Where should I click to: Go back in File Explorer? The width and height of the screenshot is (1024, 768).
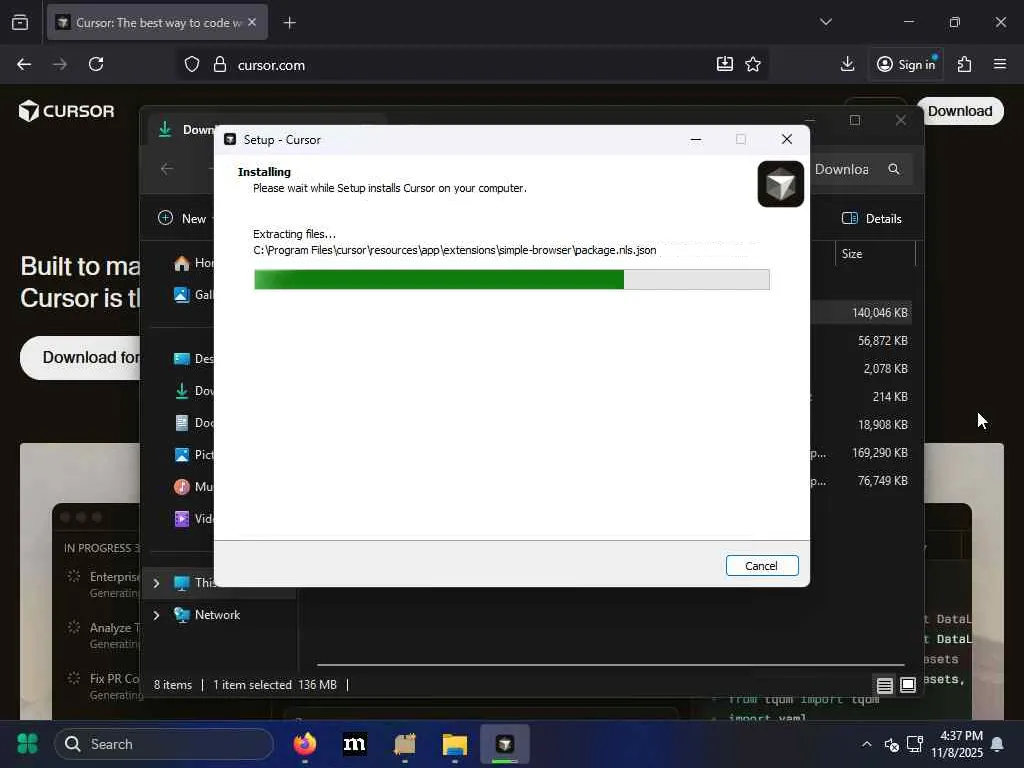(x=167, y=168)
